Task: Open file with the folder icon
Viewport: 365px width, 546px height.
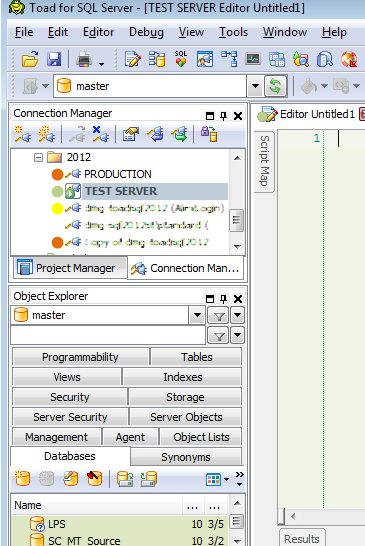Action: (30, 59)
